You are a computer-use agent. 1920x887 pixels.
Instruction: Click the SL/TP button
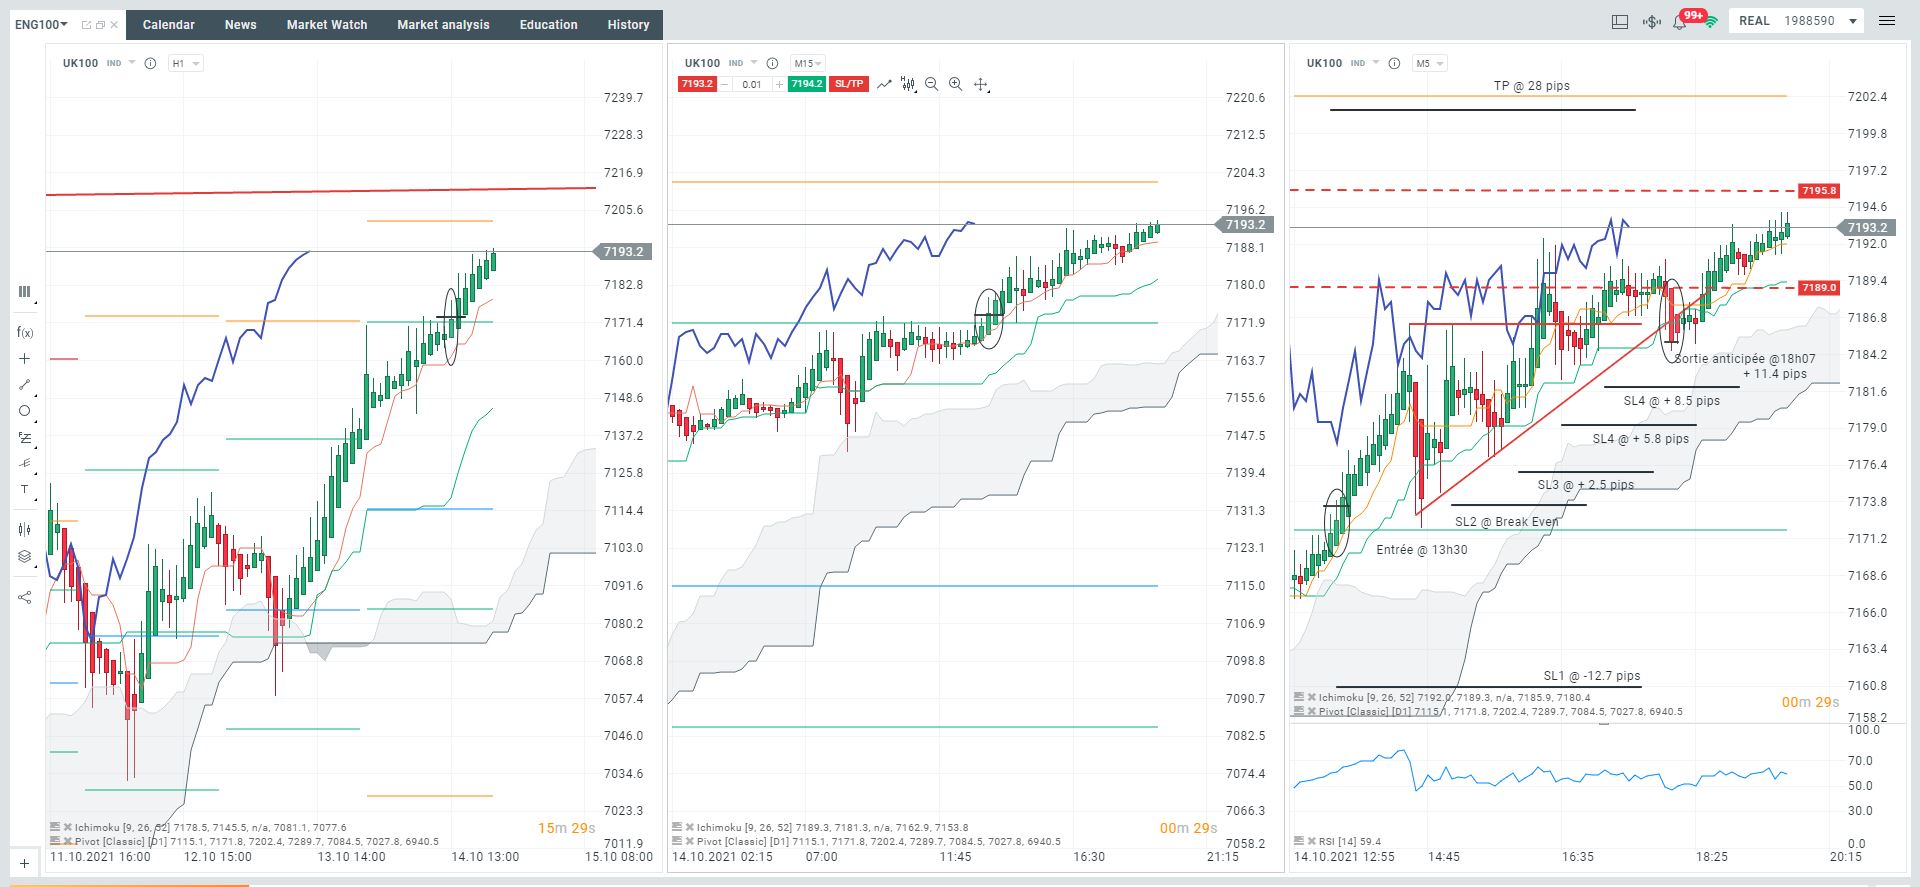[x=849, y=84]
